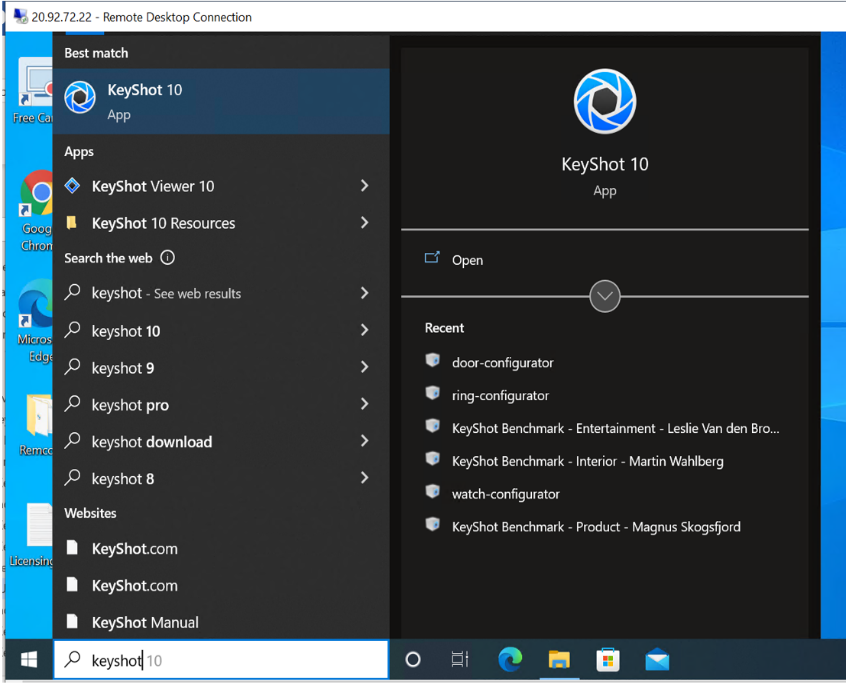Image resolution: width=846 pixels, height=685 pixels.
Task: Select KeyShot 10 Resources folder icon
Action: coord(72,223)
